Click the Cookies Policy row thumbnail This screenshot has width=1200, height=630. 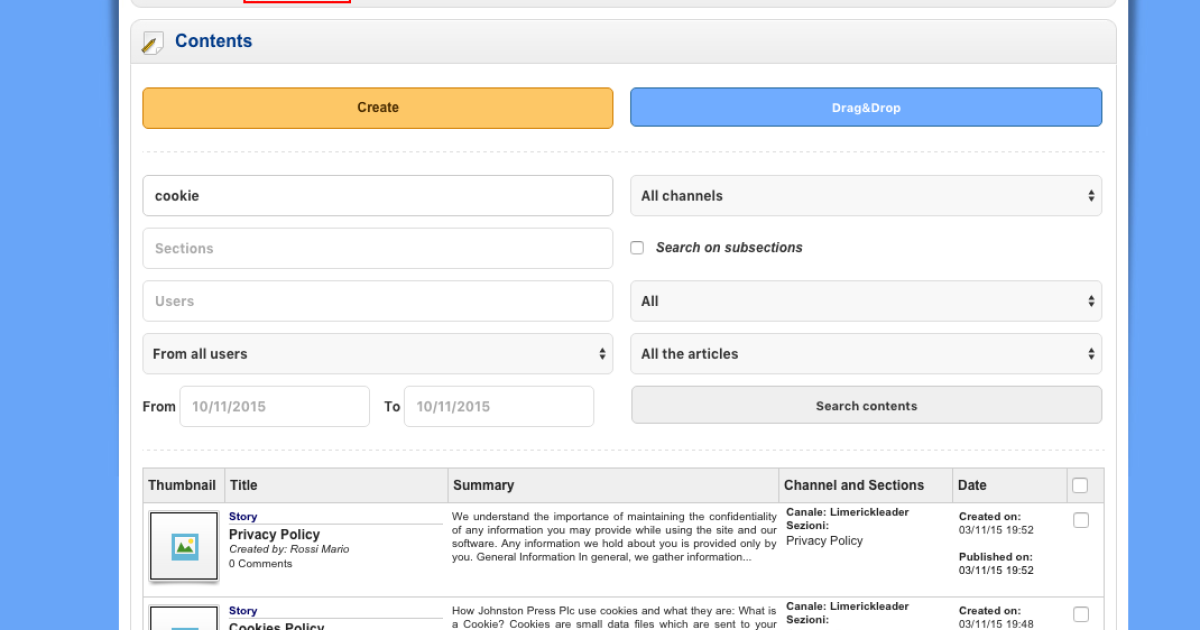click(x=184, y=618)
